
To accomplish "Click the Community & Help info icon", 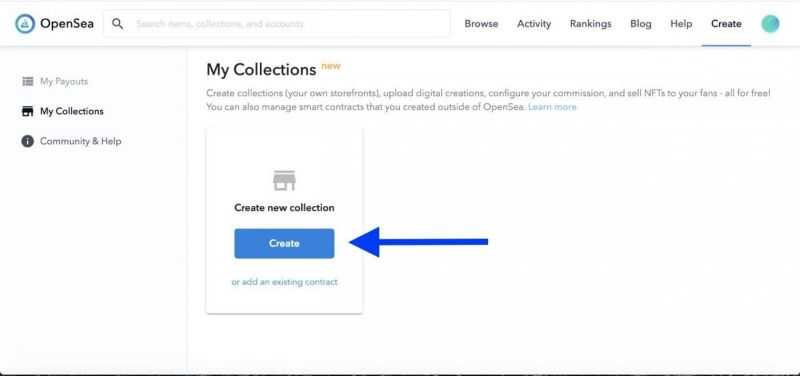I will point(28,141).
